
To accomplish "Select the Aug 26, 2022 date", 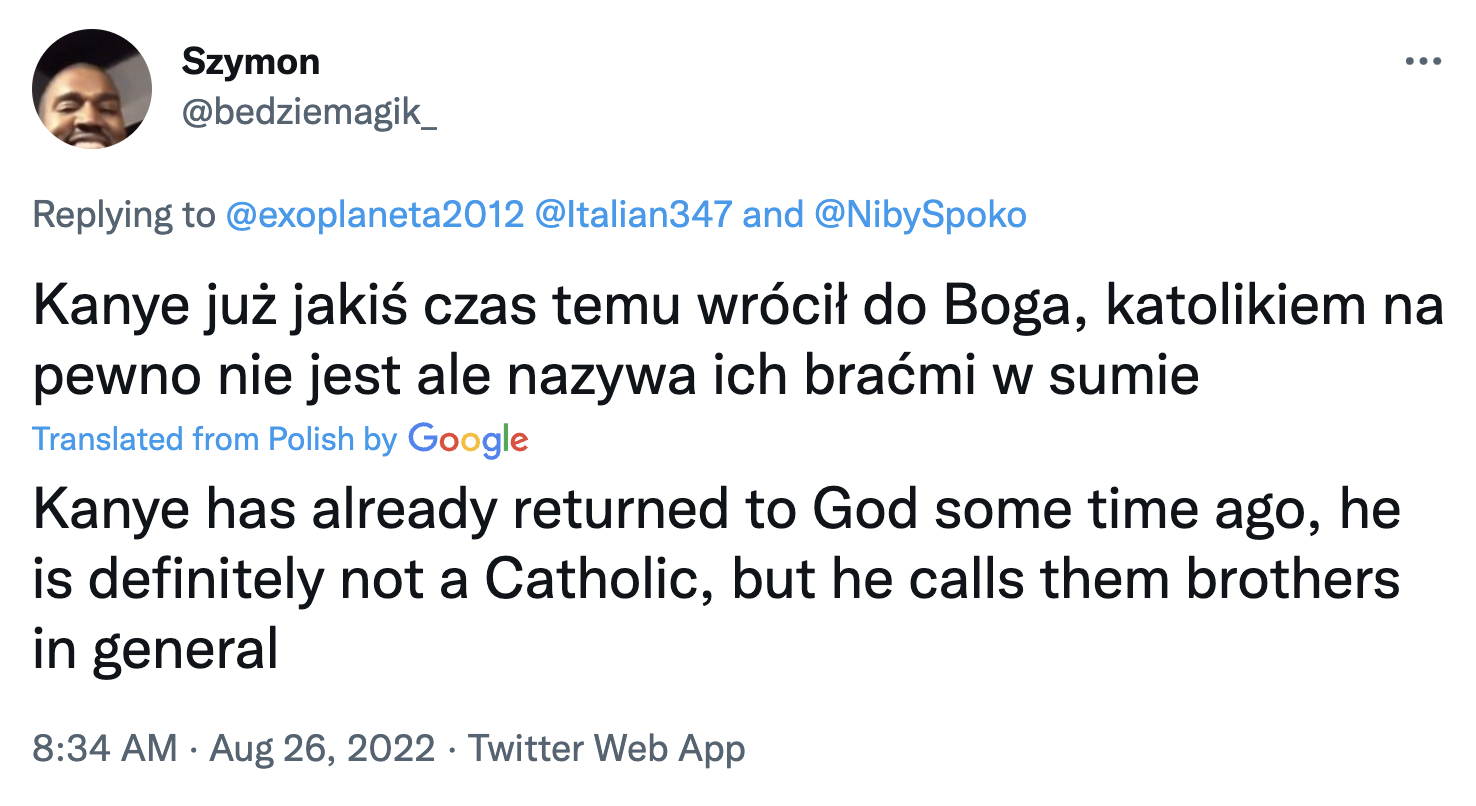I will coord(324,749).
